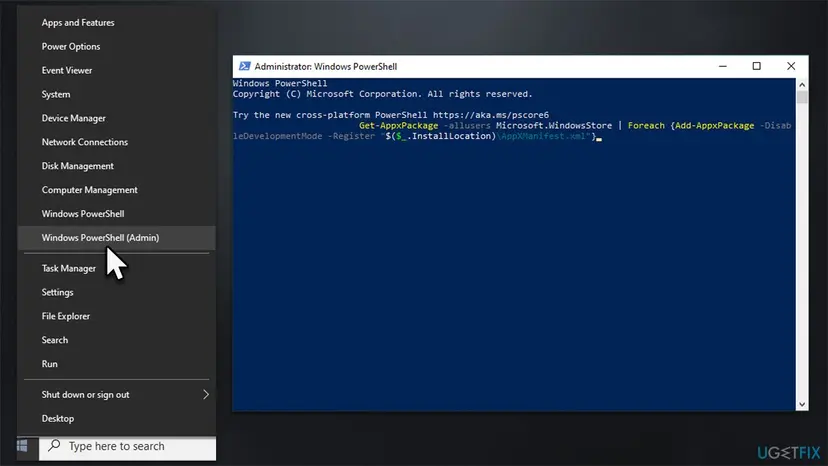Expand Shut down or sign out submenu
The image size is (828, 466).
(116, 395)
